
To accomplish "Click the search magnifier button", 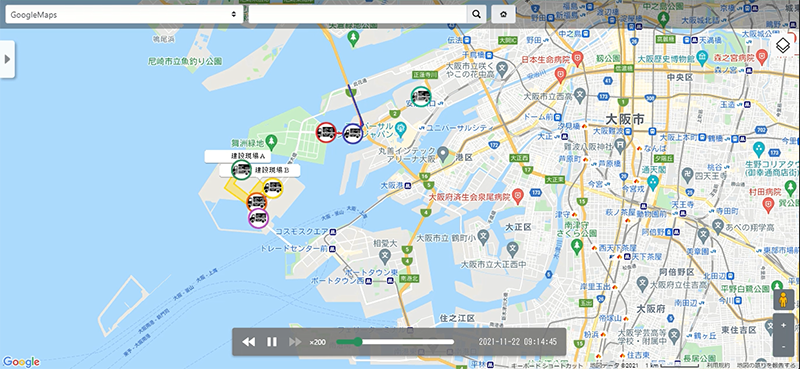I will coord(476,14).
